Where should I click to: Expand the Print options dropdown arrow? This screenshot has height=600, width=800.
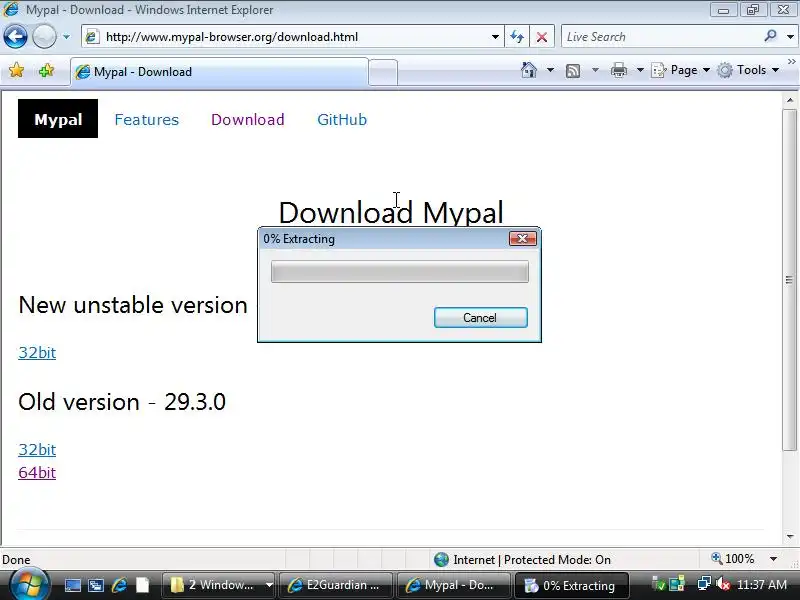640,70
